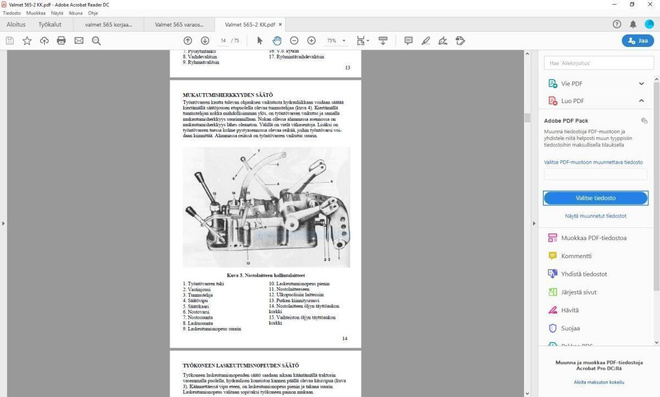The height and width of the screenshot is (397, 660).
Task: Click Valitse PDF-muotoon muunnettava tiedosto link
Action: pyautogui.click(x=593, y=162)
